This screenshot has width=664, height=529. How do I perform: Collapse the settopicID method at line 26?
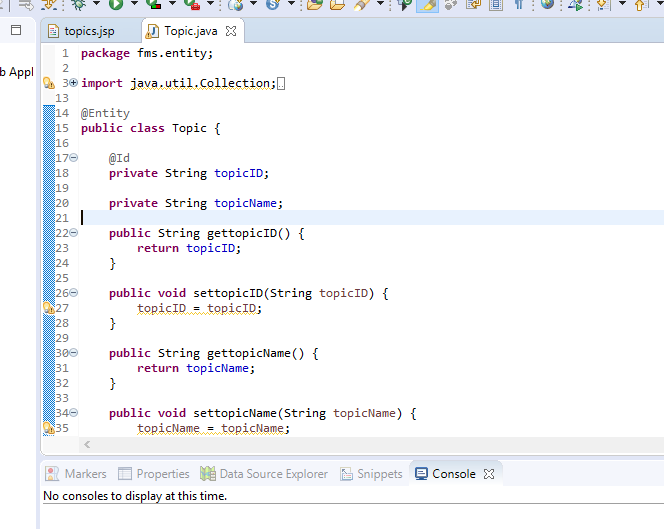tap(74, 293)
